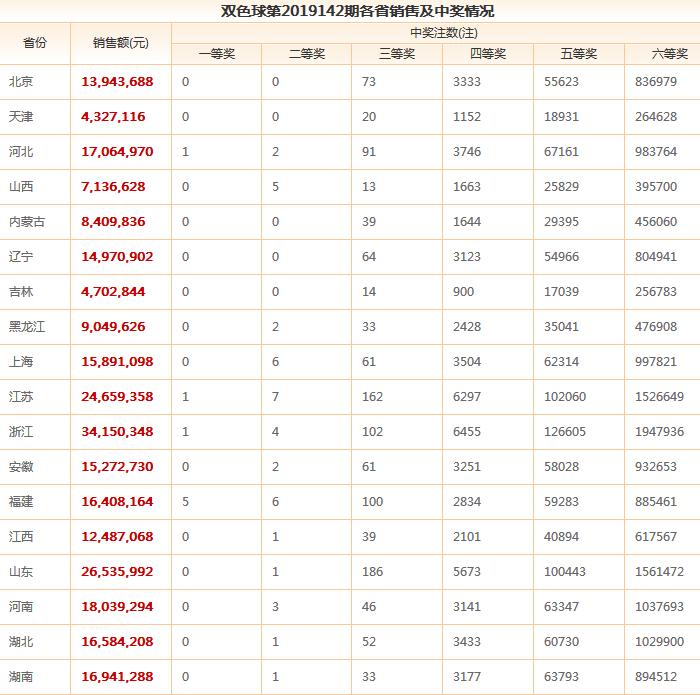Viewport: 700px width, 695px height.
Task: Click sales amount 13,943,688
Action: [117, 82]
